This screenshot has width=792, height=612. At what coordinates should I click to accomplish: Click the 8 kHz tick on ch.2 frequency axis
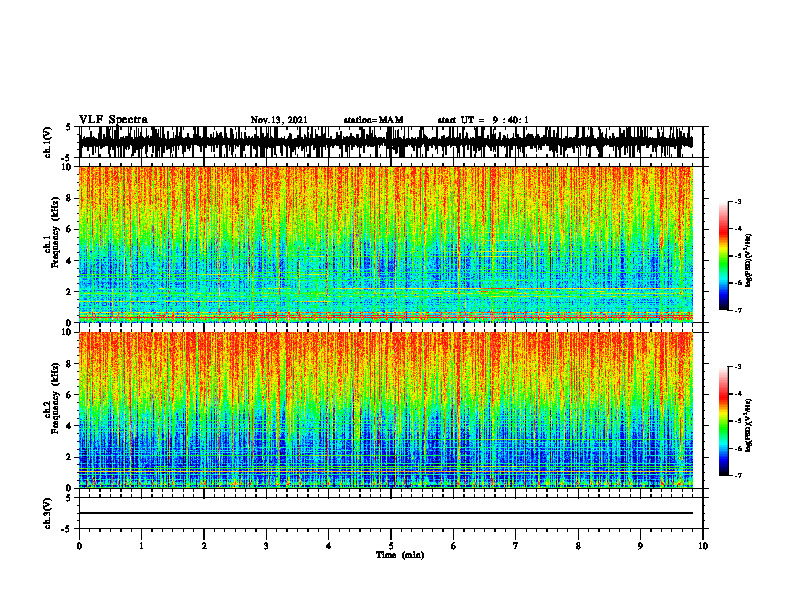[x=69, y=364]
